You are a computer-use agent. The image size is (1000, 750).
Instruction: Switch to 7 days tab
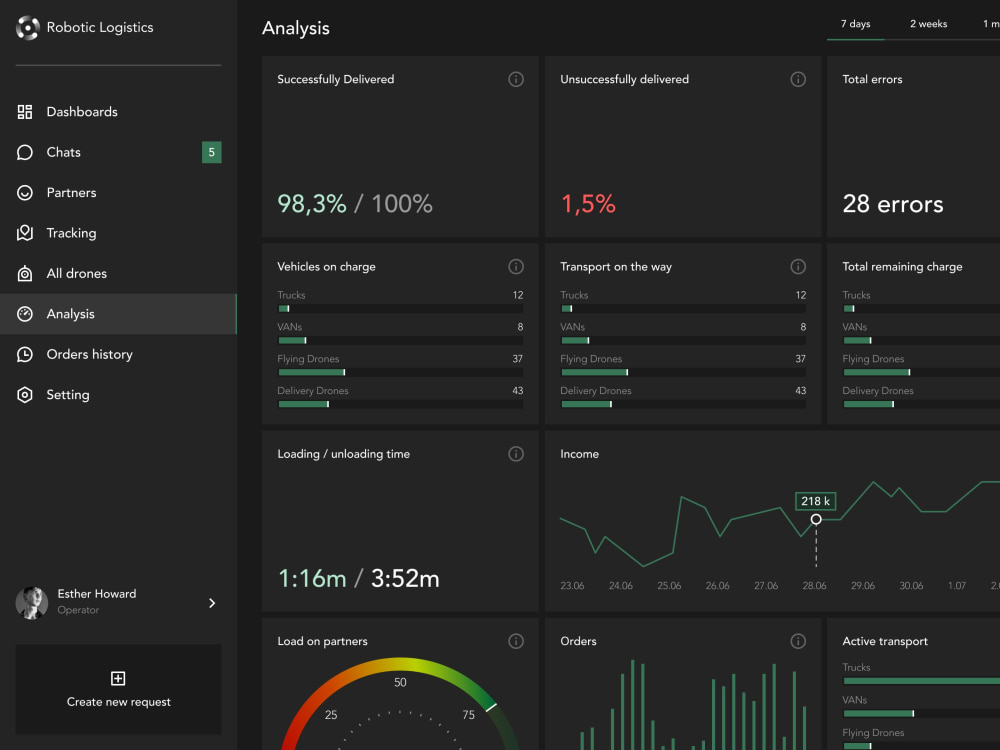pos(855,24)
